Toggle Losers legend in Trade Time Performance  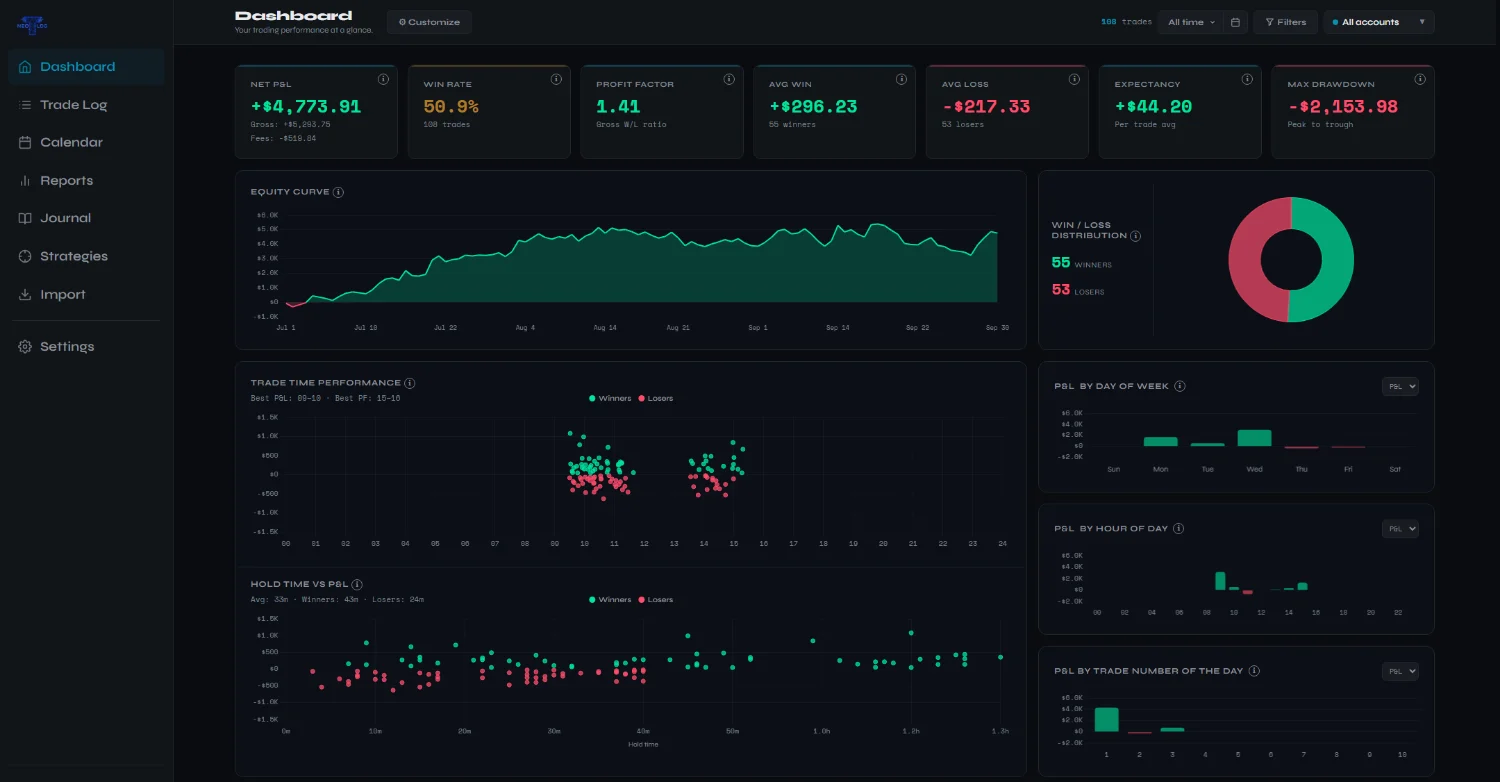[x=656, y=398]
